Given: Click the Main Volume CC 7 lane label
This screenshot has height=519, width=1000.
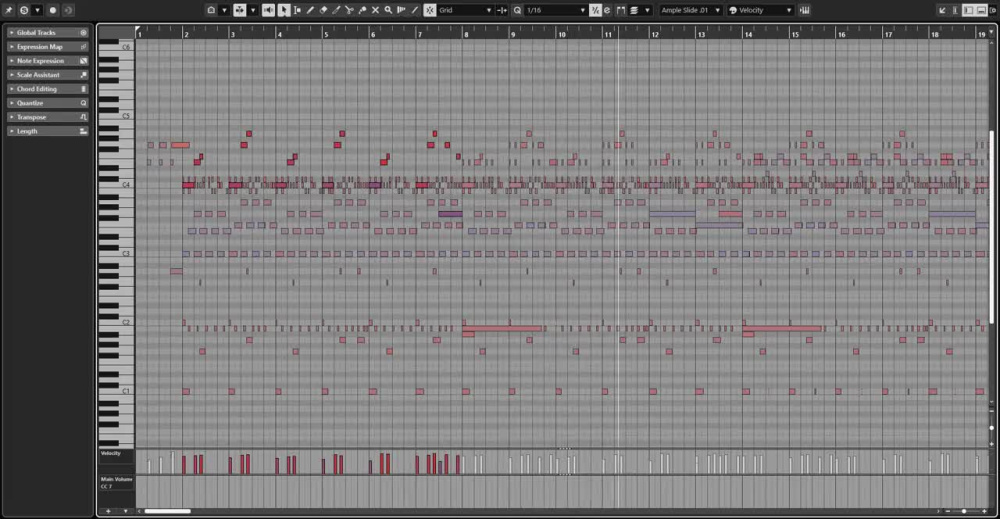Looking at the screenshot, I should point(116,483).
